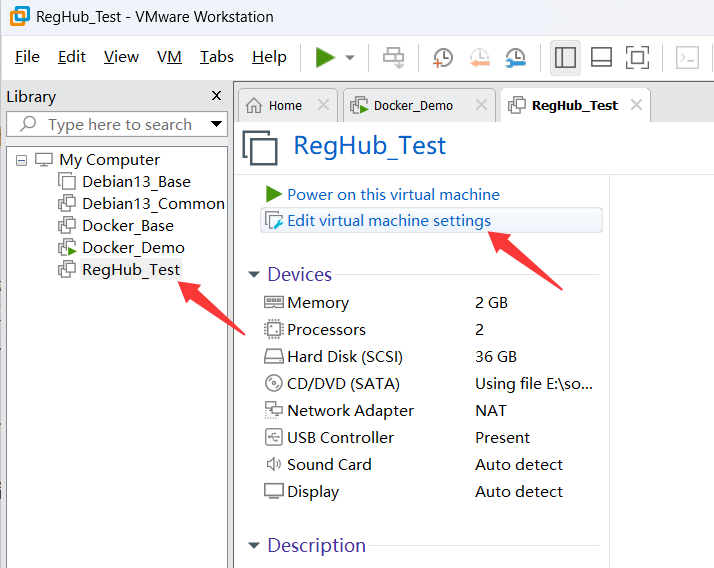Image resolution: width=714 pixels, height=568 pixels.
Task: Click the revert to snapshot icon
Action: (x=479, y=58)
